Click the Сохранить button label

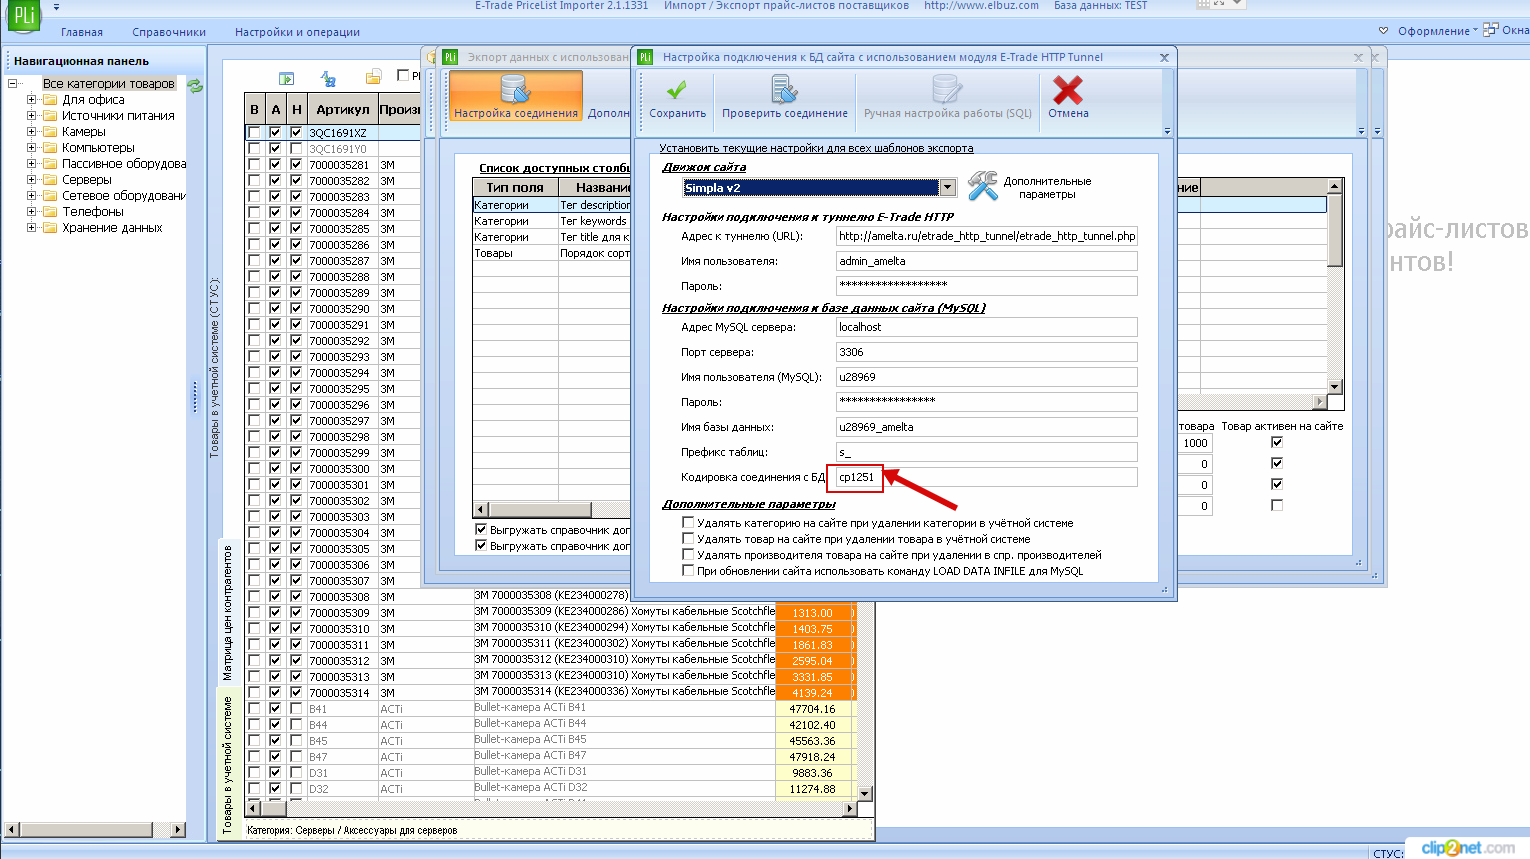click(677, 114)
